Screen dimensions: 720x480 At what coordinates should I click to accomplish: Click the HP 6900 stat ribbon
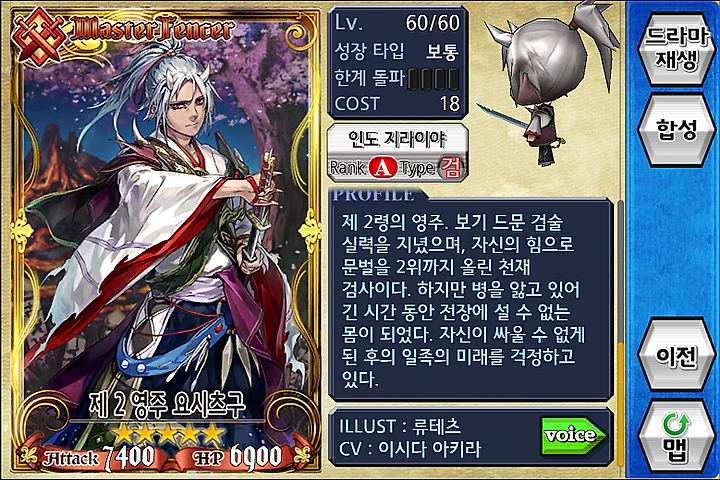click(x=236, y=456)
